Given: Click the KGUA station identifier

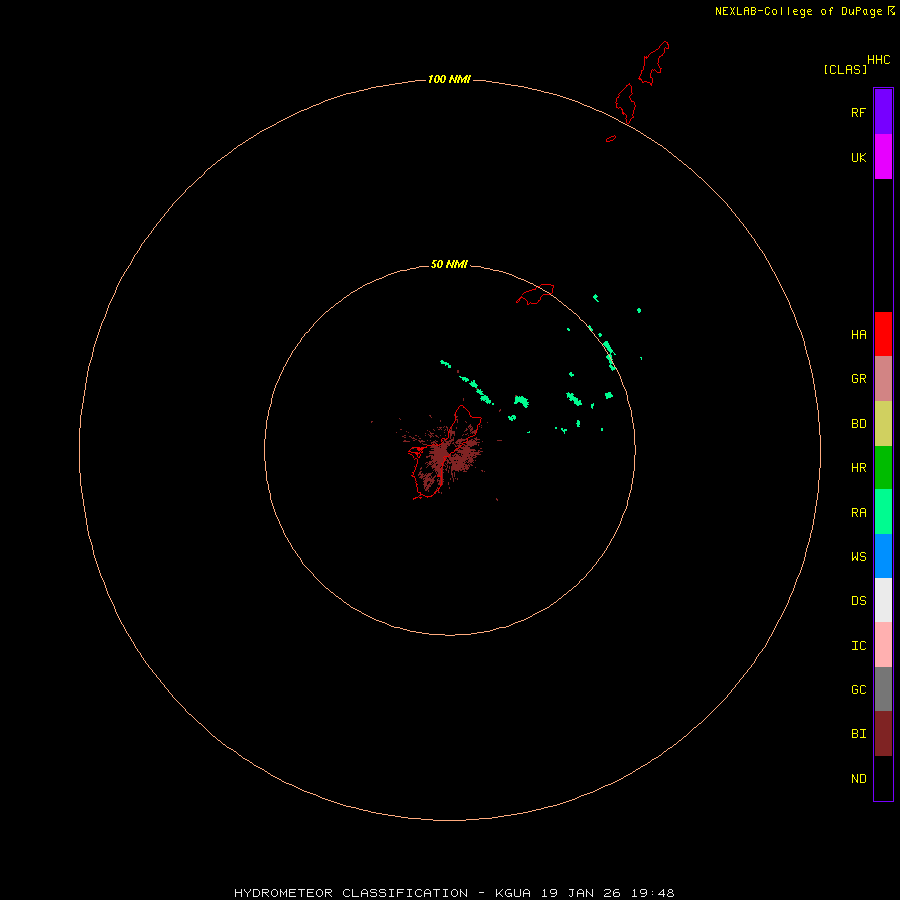Looking at the screenshot, I should tap(513, 893).
